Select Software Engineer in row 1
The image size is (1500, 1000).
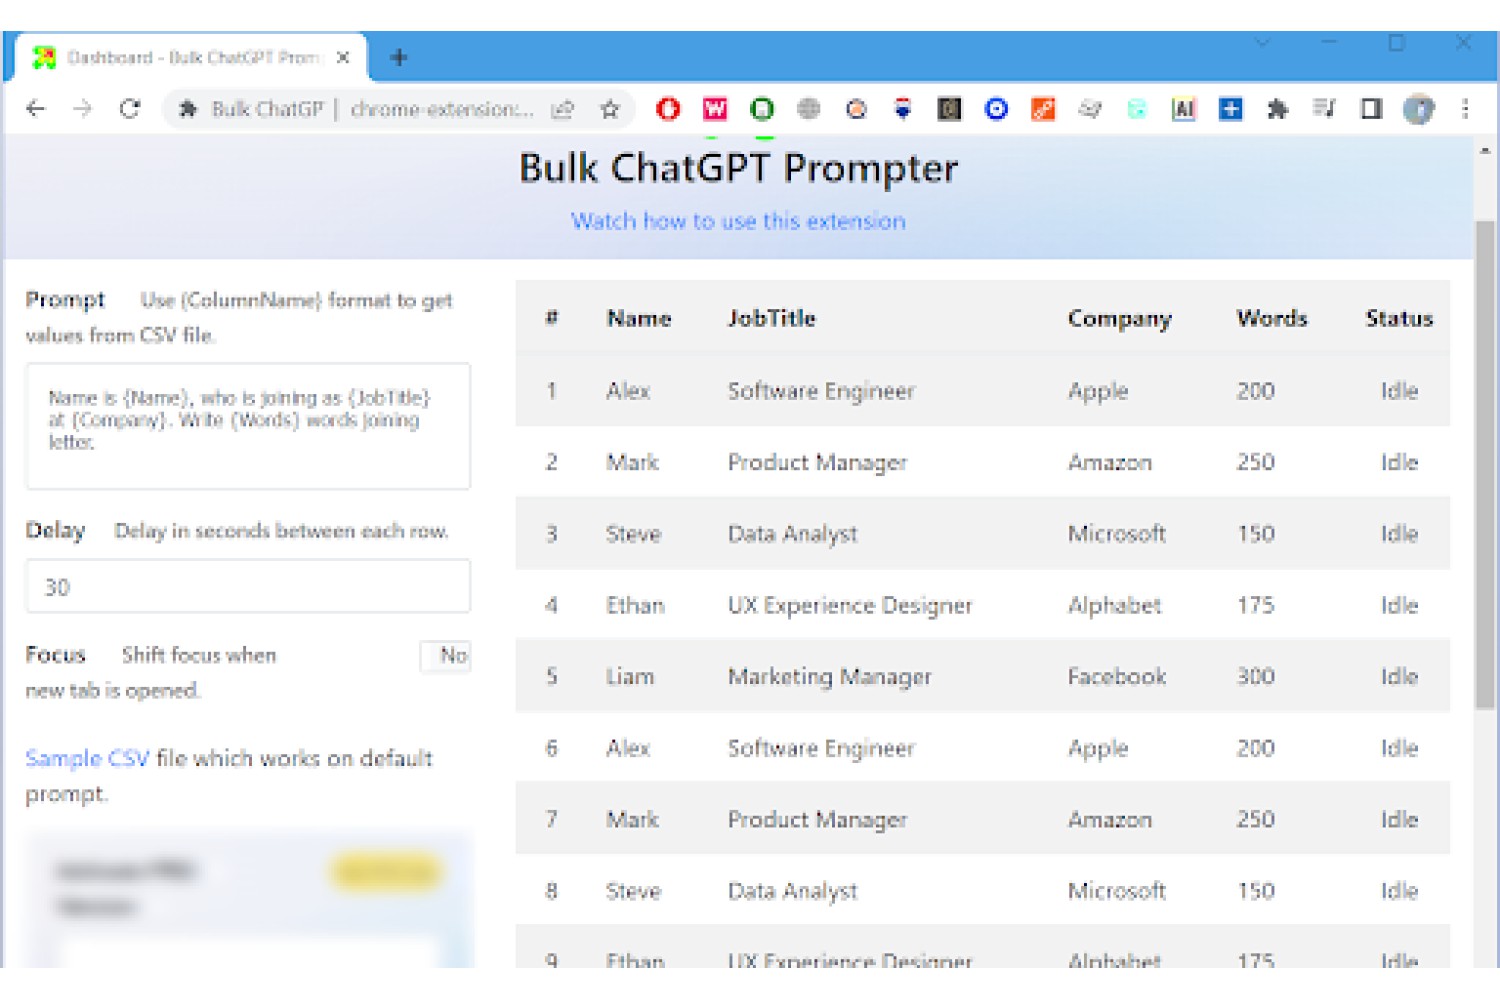[821, 391]
